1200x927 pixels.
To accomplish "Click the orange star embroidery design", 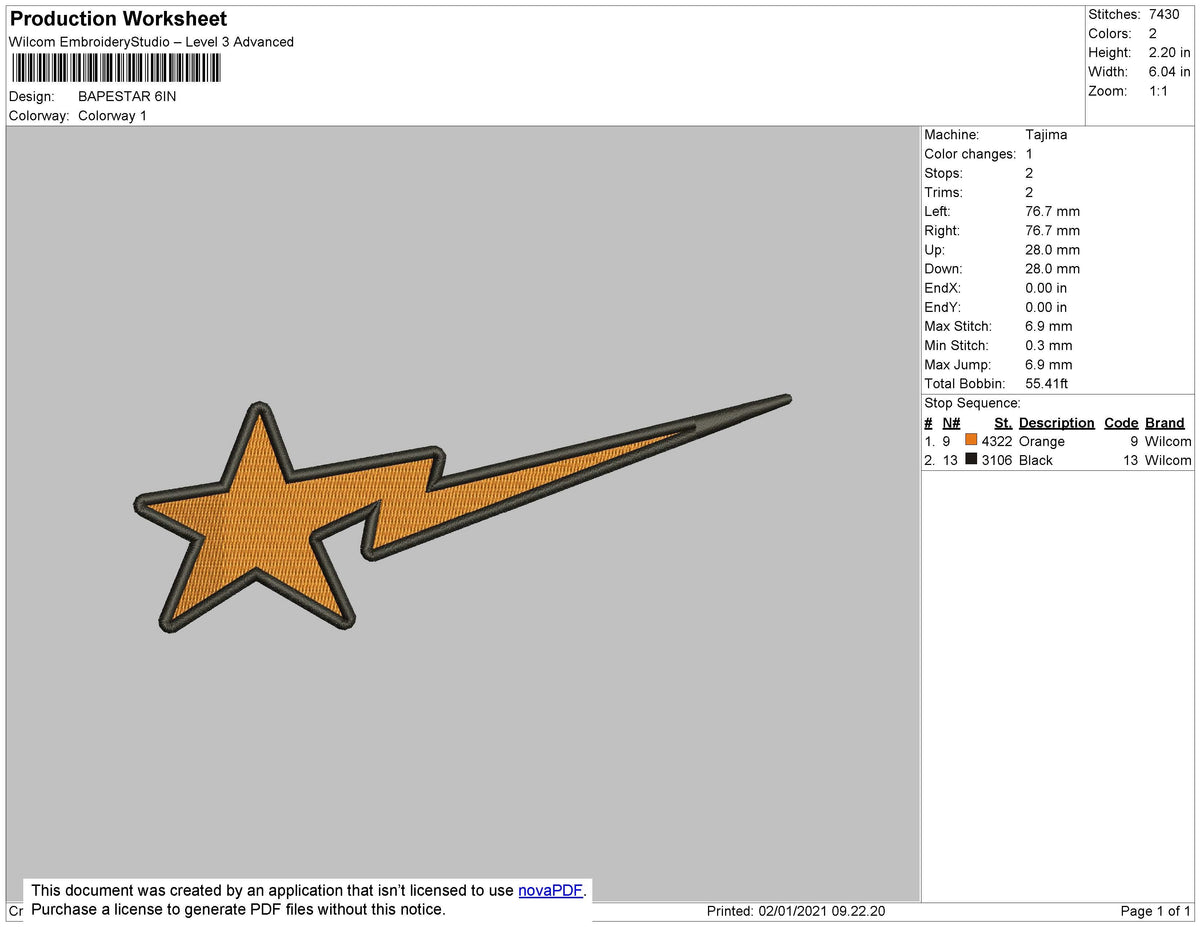I will (x=462, y=514).
